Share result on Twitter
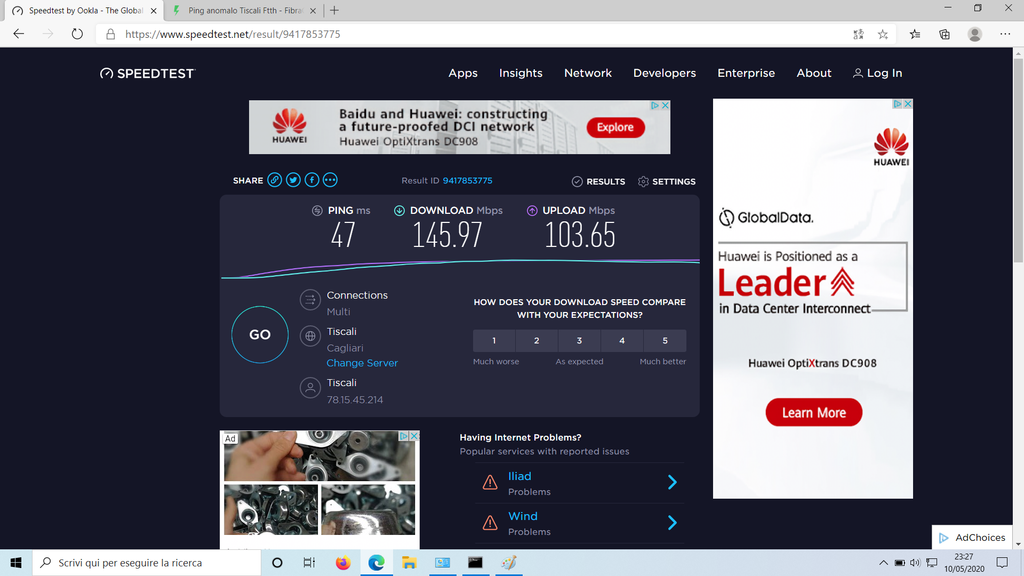The width and height of the screenshot is (1024, 576). click(293, 180)
